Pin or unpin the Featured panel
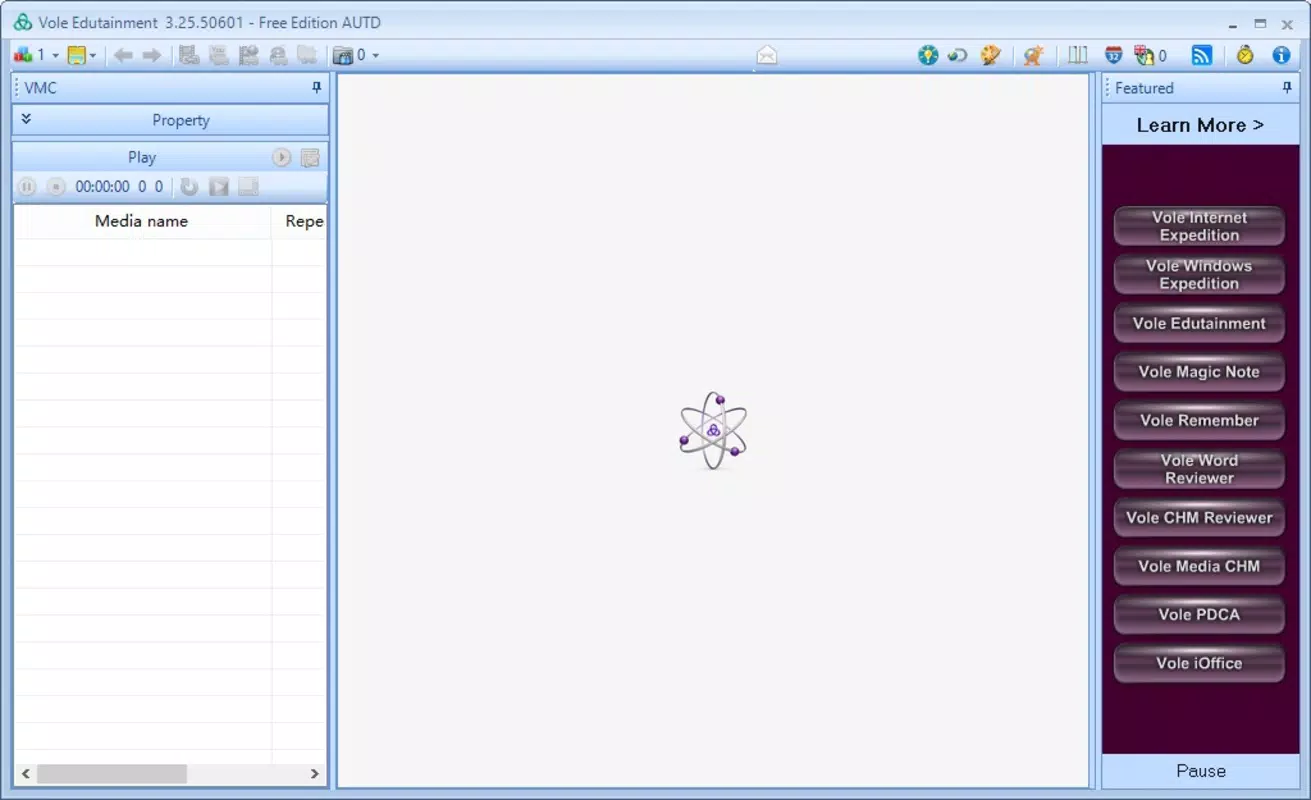Screen dimensions: 1311x800 click(1287, 88)
